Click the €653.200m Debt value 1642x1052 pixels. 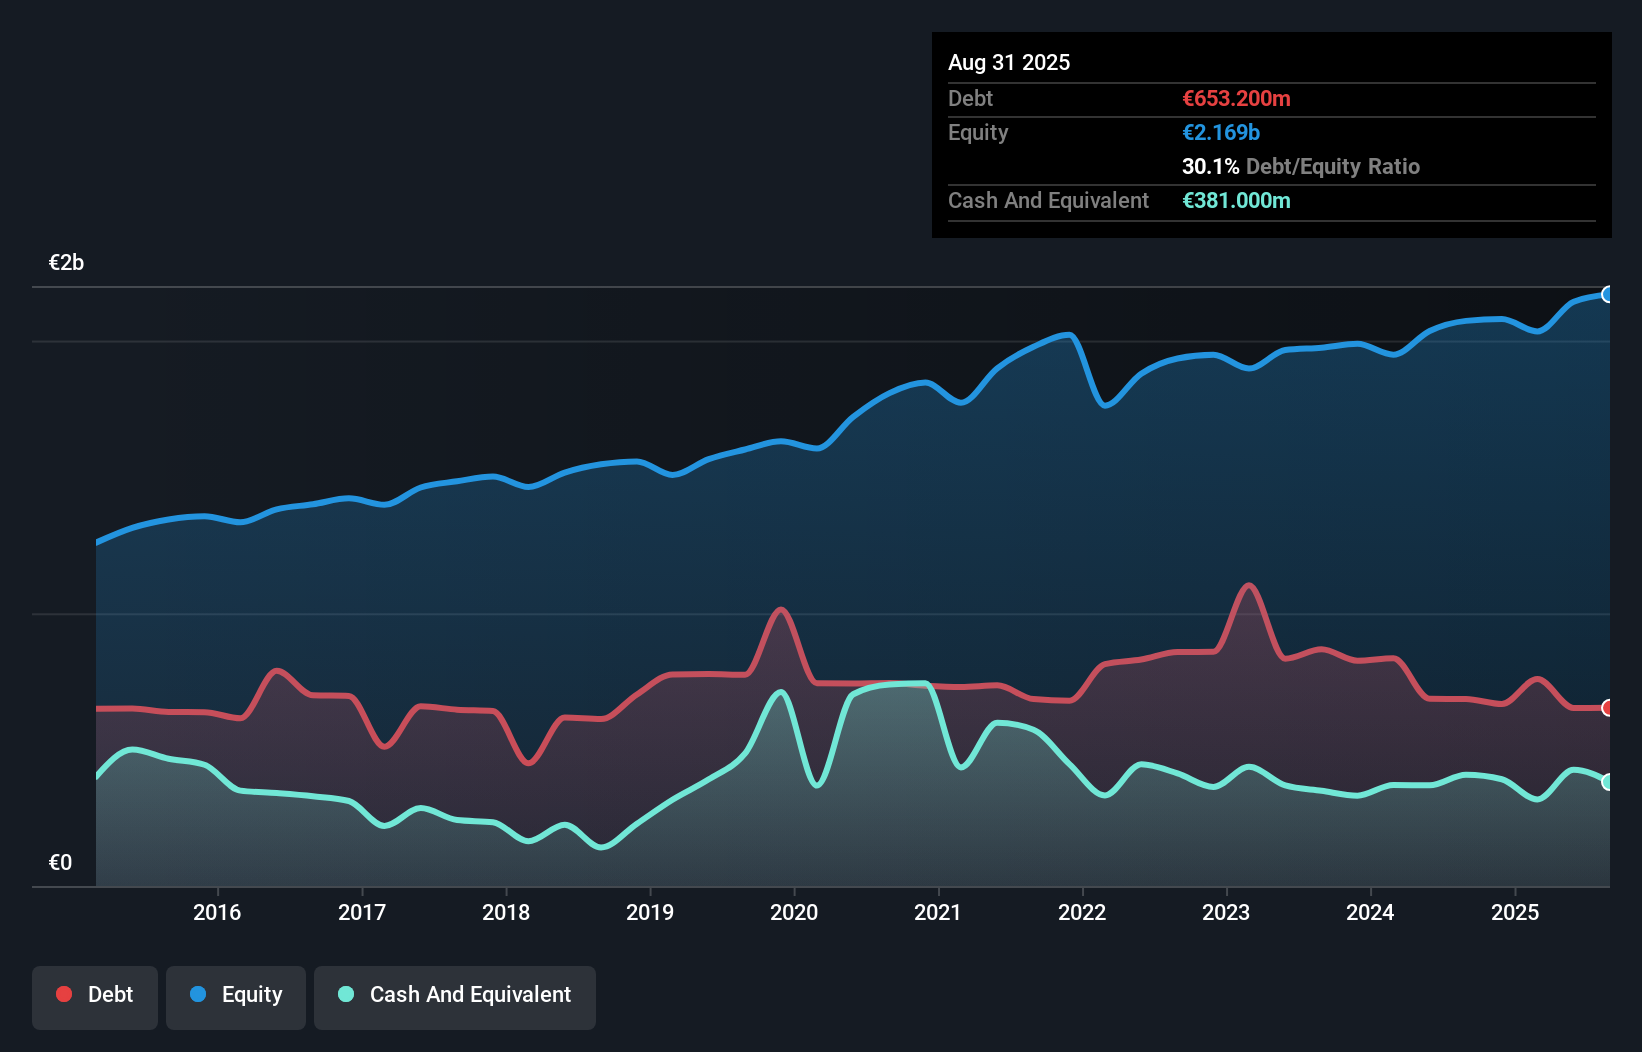1236,98
